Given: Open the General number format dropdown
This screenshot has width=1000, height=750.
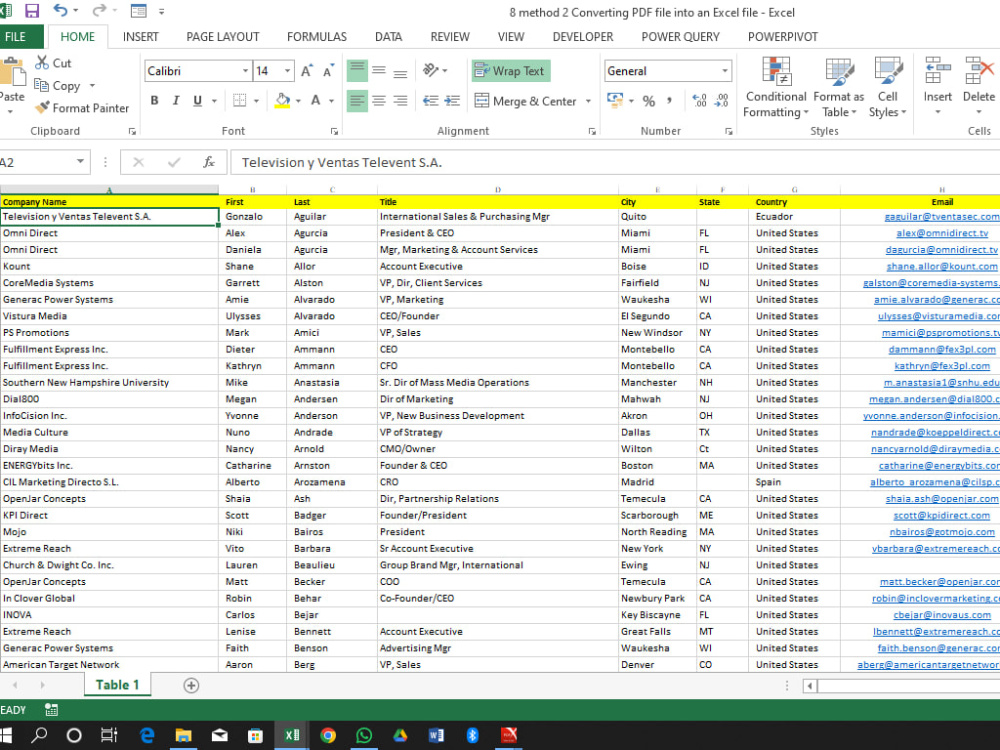Looking at the screenshot, I should coord(725,71).
